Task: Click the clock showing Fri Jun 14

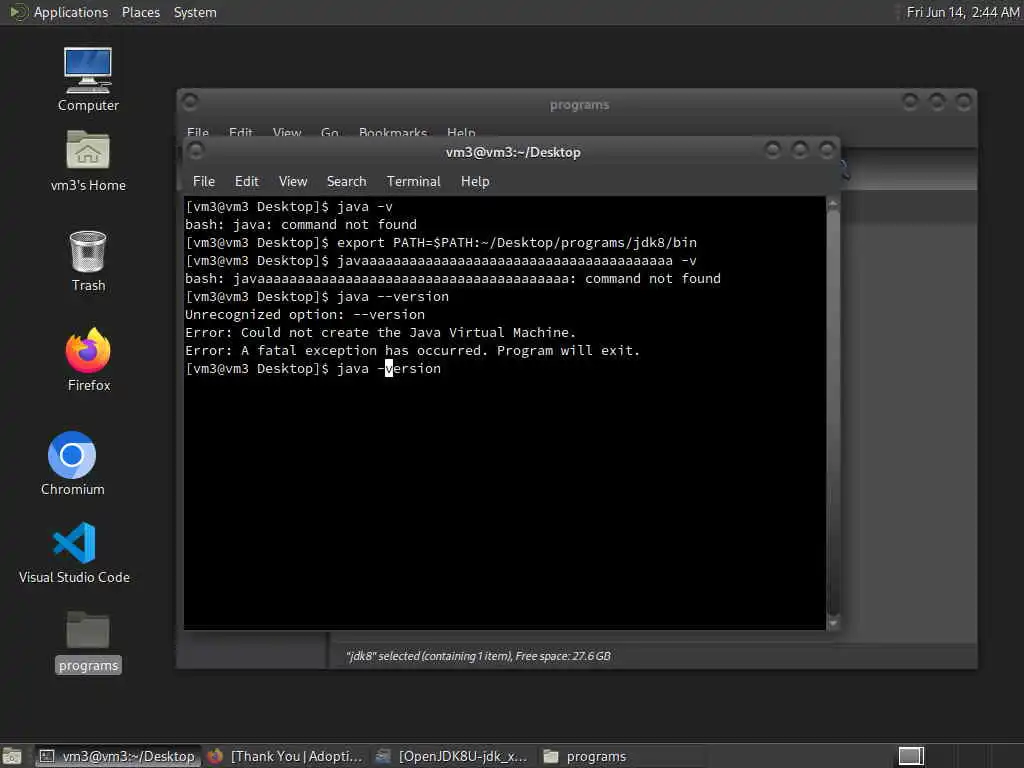Action: [x=963, y=12]
